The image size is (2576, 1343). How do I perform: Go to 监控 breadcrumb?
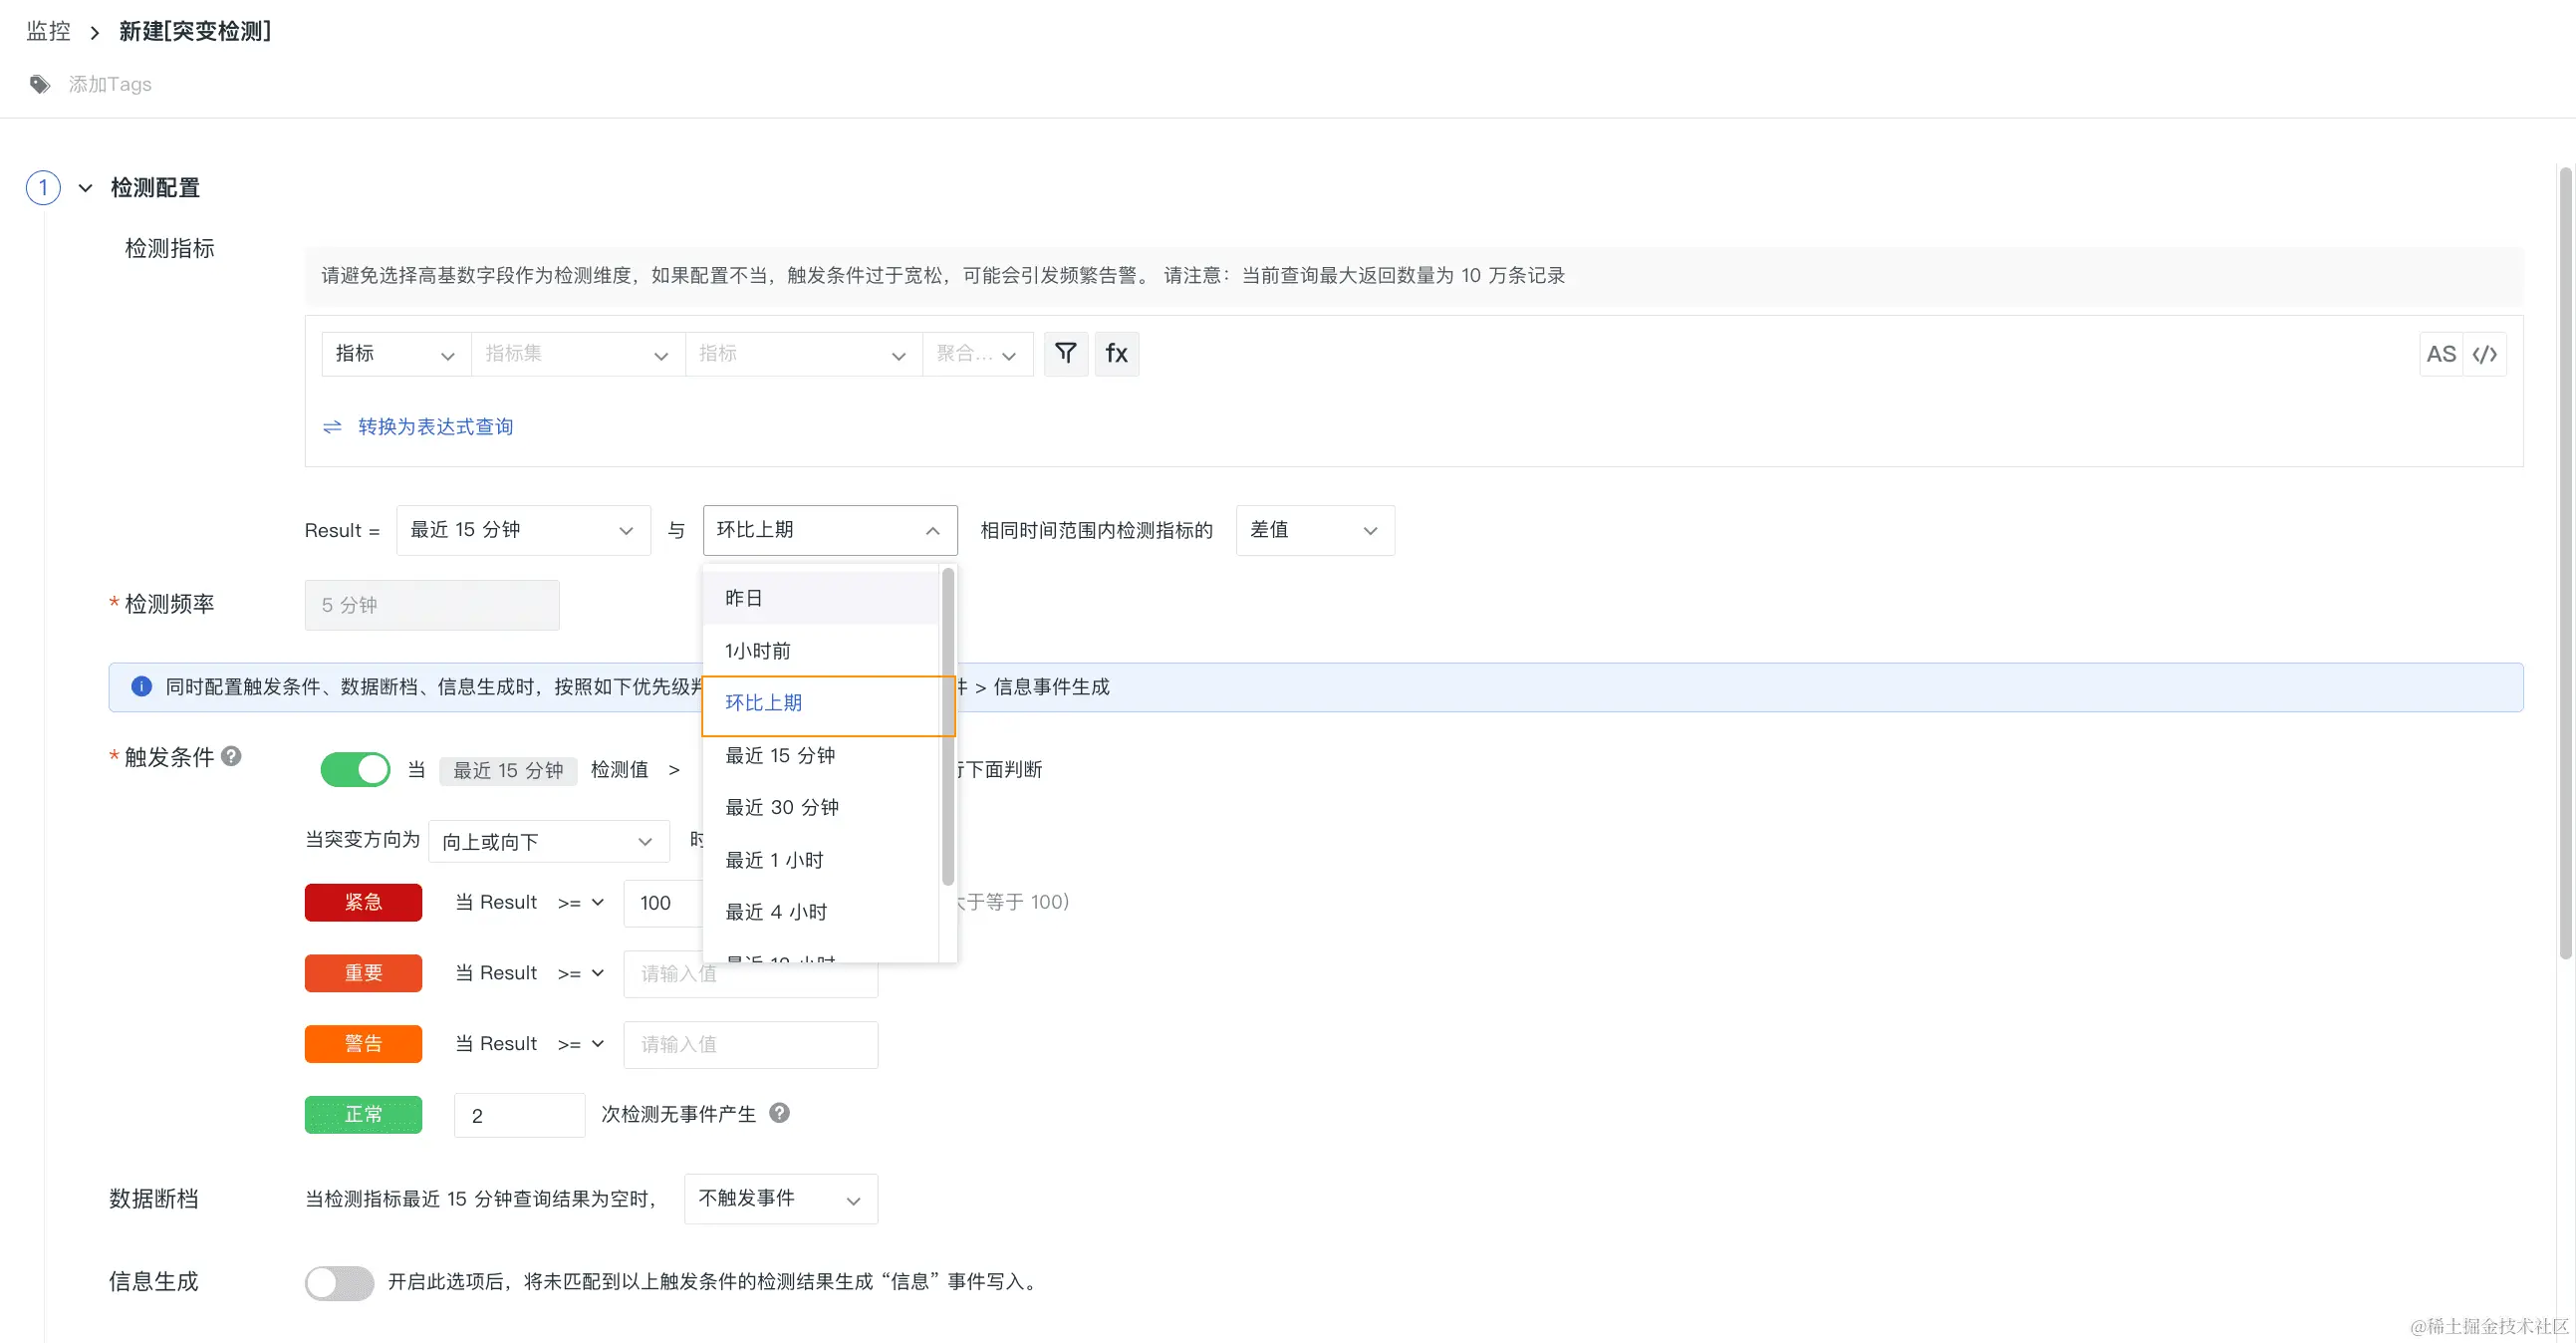(49, 31)
